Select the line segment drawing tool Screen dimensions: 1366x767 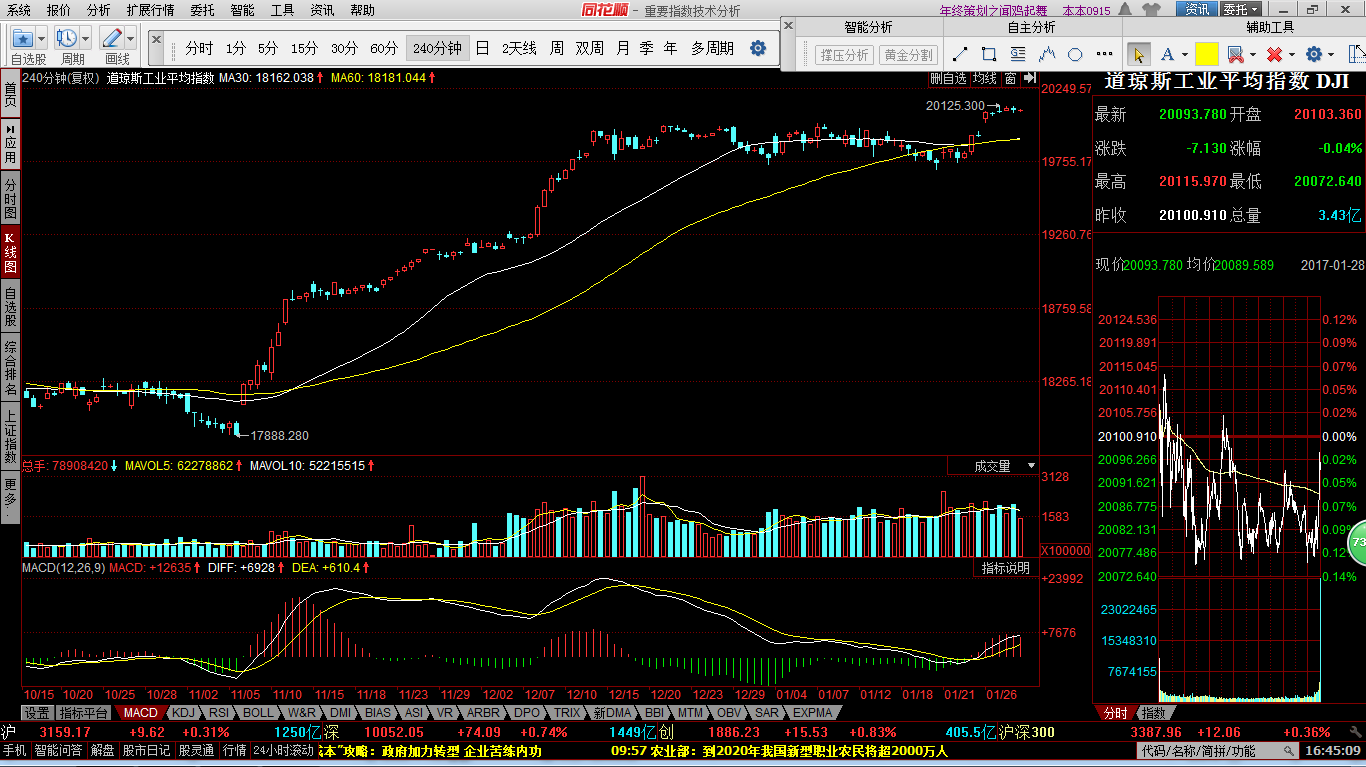point(960,54)
